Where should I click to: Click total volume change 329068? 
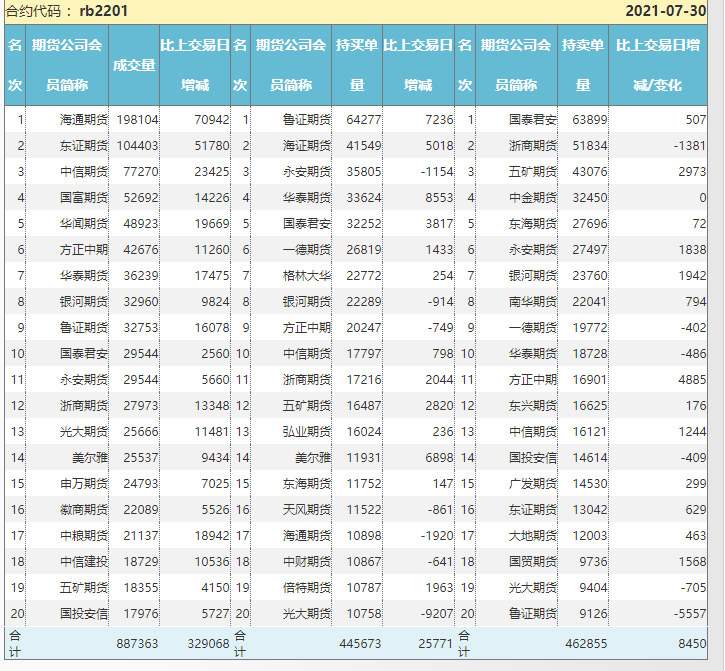209,644
